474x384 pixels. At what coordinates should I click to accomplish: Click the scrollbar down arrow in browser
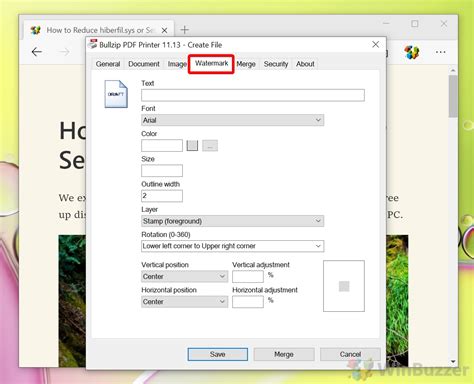[453, 361]
